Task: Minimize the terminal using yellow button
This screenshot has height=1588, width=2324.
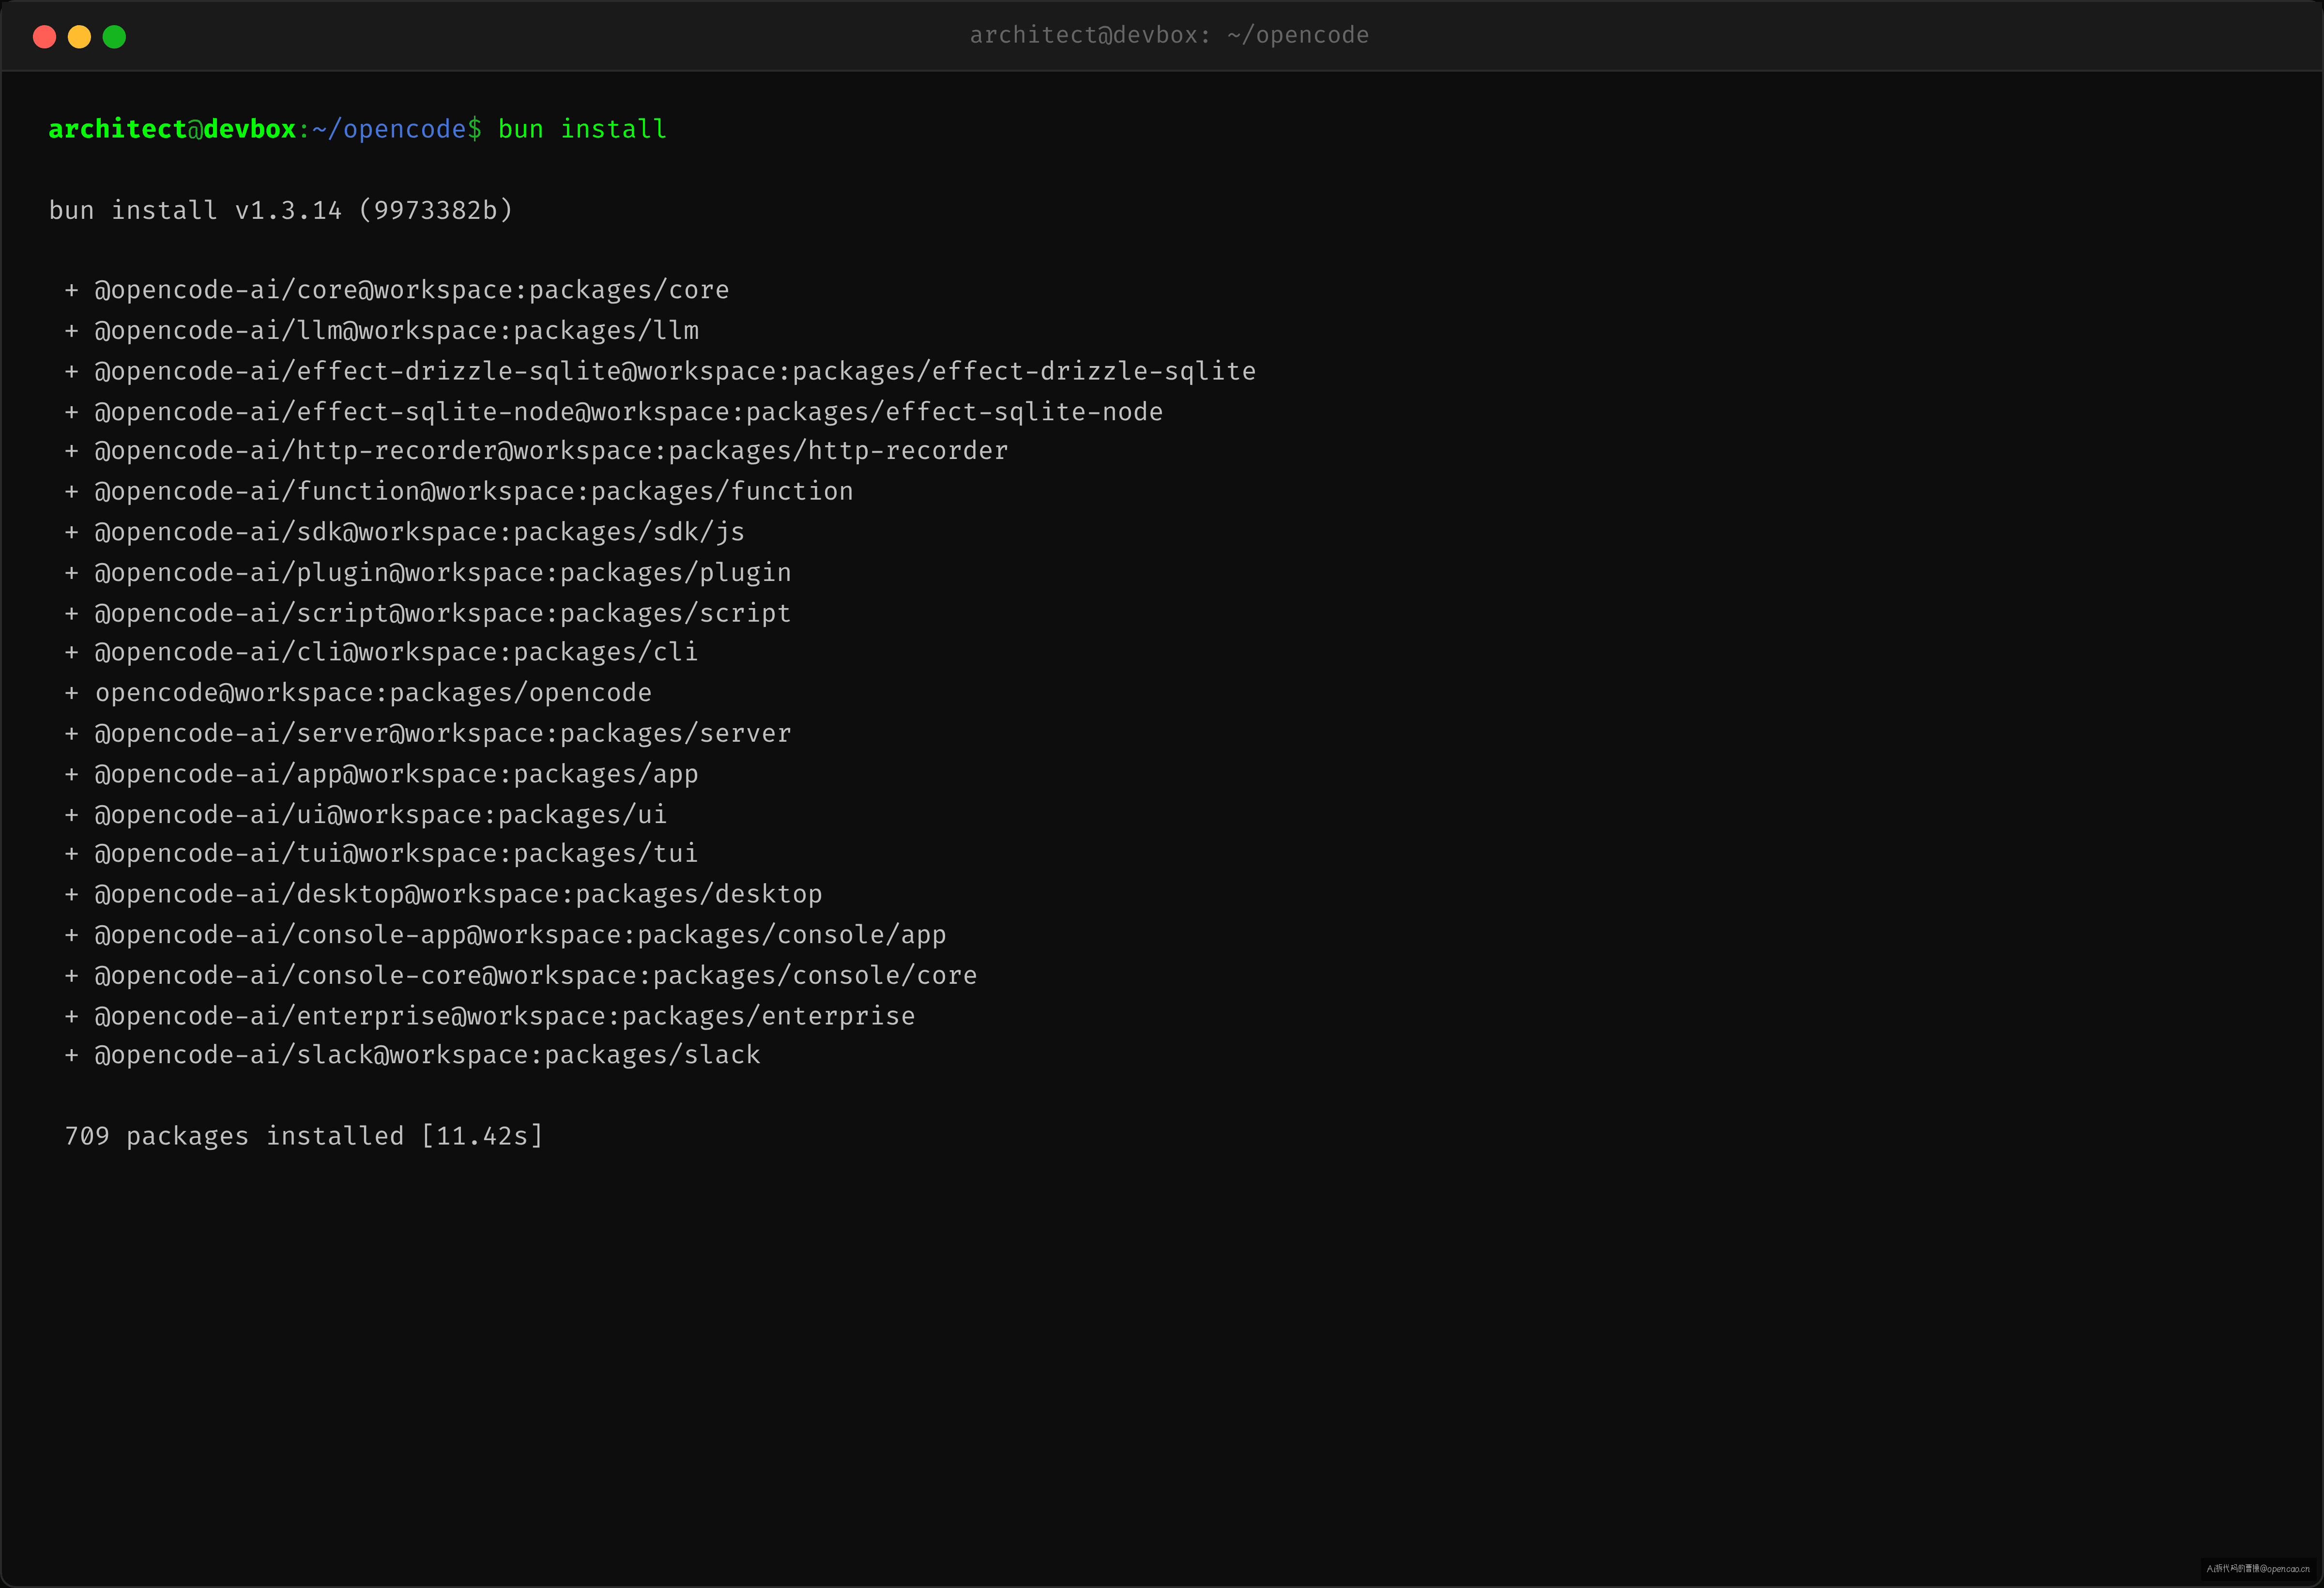Action: point(79,37)
